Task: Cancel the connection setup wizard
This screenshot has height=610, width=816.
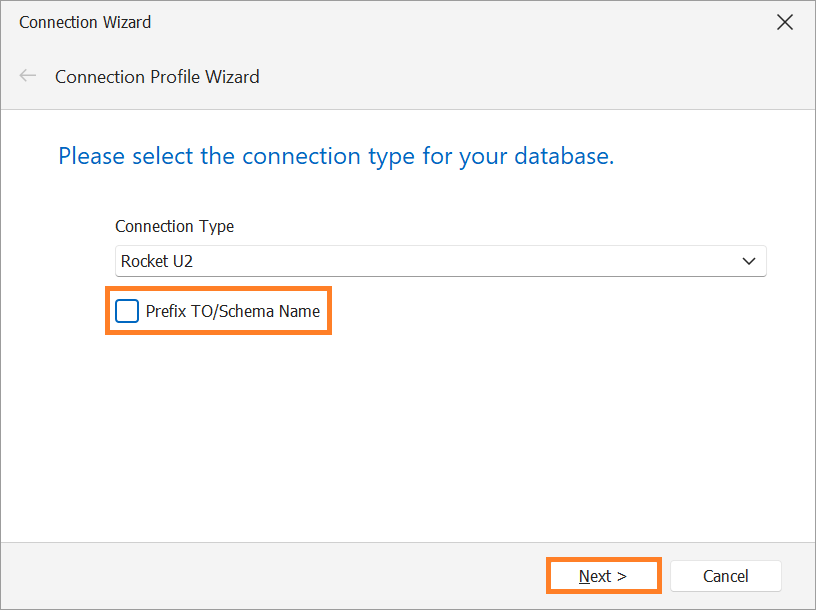Action: 726,576
